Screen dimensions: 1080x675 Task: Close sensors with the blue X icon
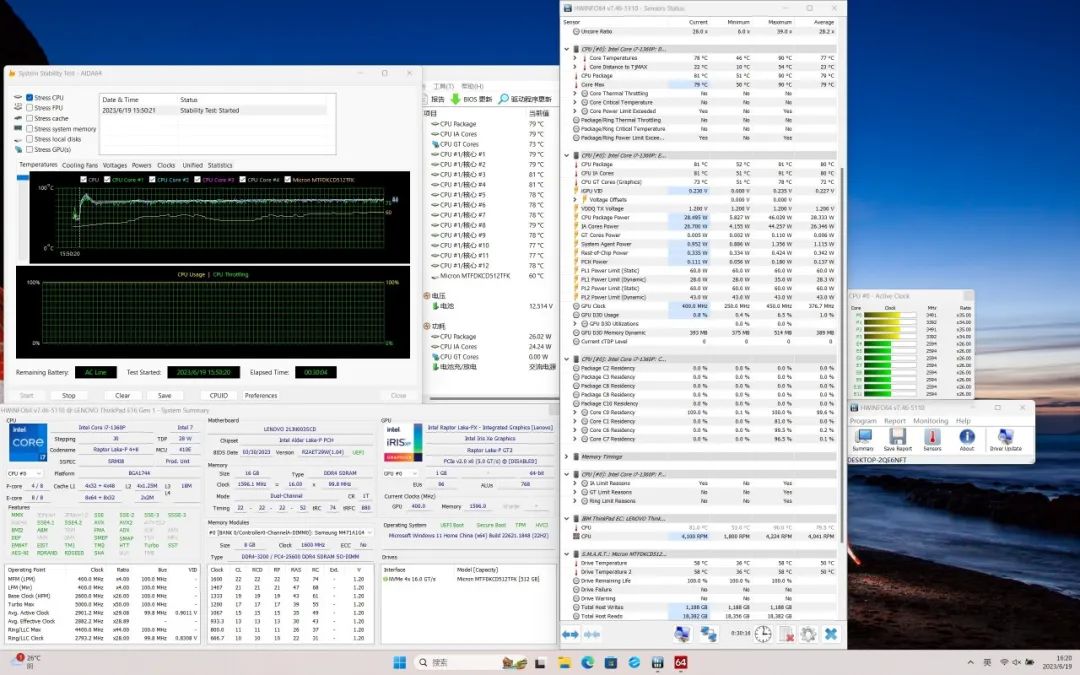831,634
